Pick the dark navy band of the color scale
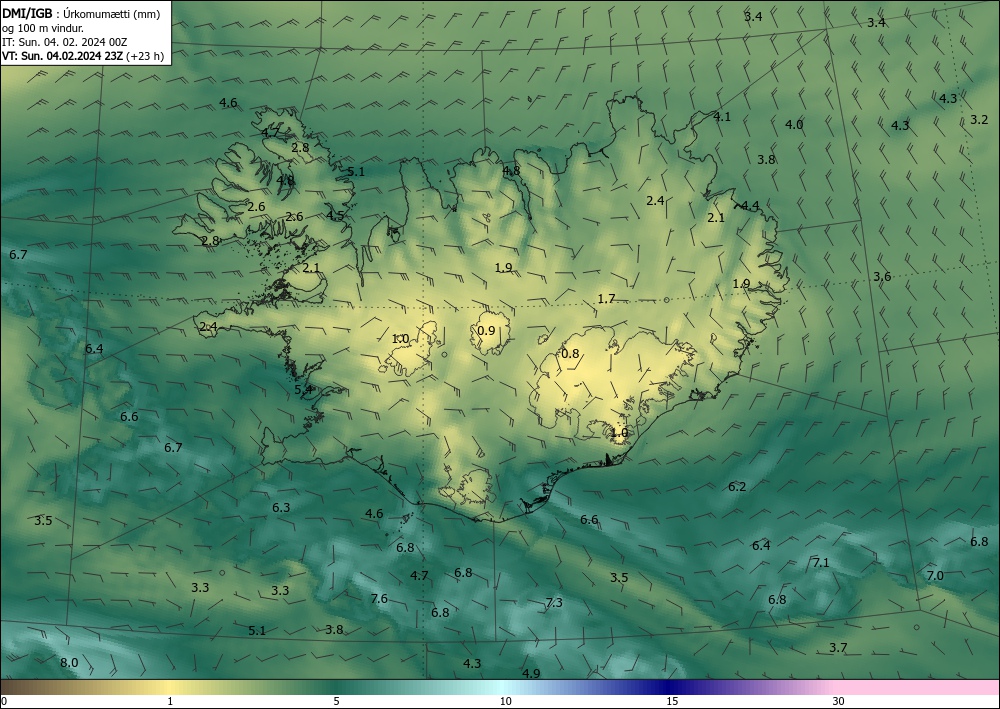Image resolution: width=1000 pixels, height=709 pixels. 670,687
